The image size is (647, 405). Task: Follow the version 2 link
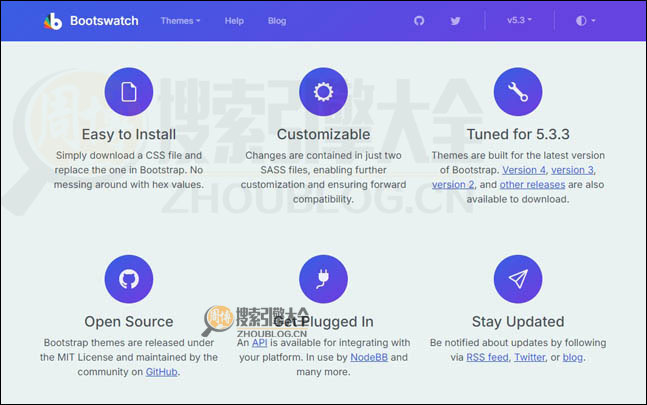[453, 184]
